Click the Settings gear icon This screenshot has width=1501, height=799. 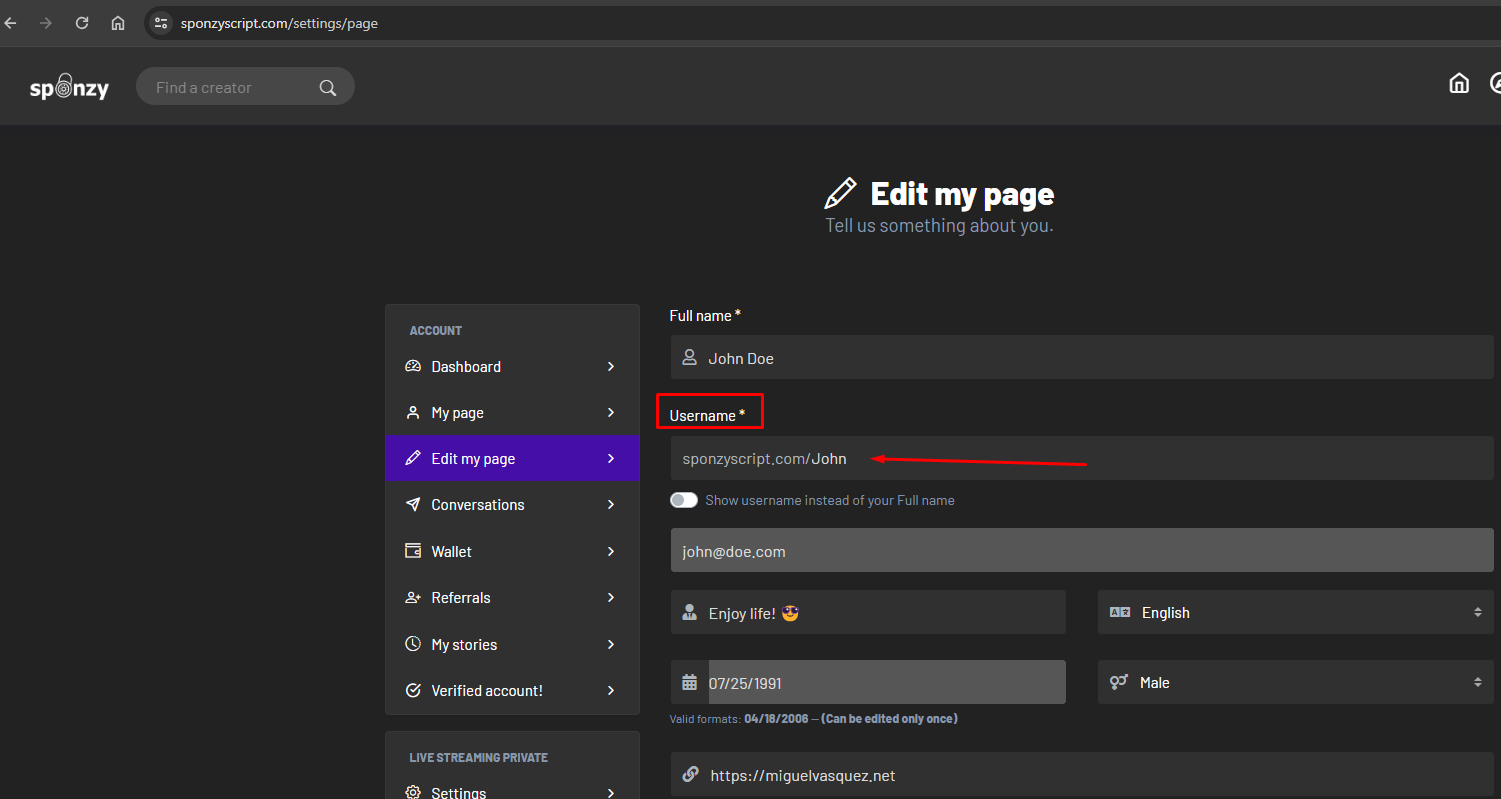[413, 792]
